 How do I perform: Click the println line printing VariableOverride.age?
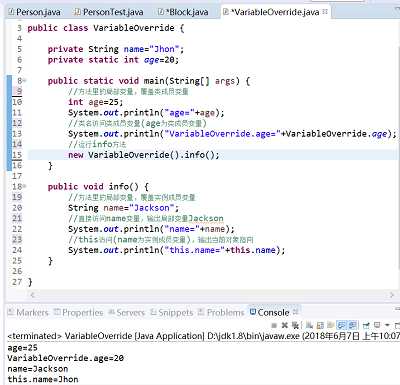232,134
